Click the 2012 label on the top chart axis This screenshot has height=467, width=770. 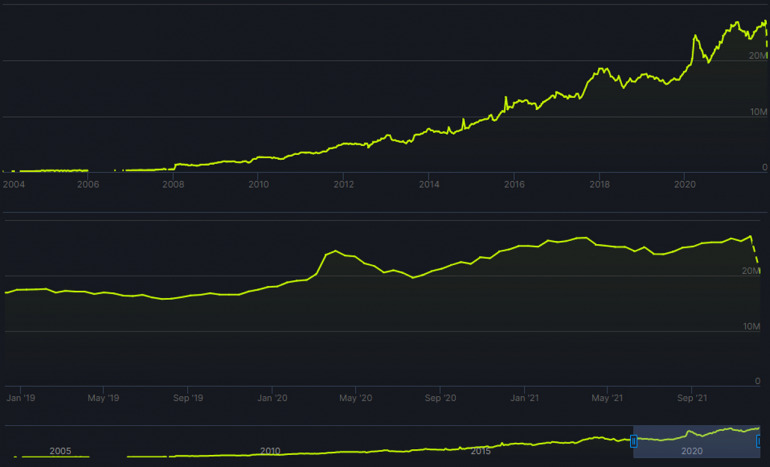click(344, 185)
